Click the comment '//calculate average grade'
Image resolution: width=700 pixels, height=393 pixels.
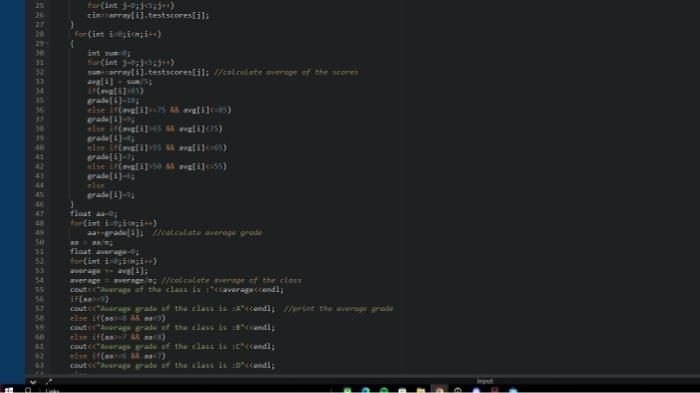[x=207, y=233]
